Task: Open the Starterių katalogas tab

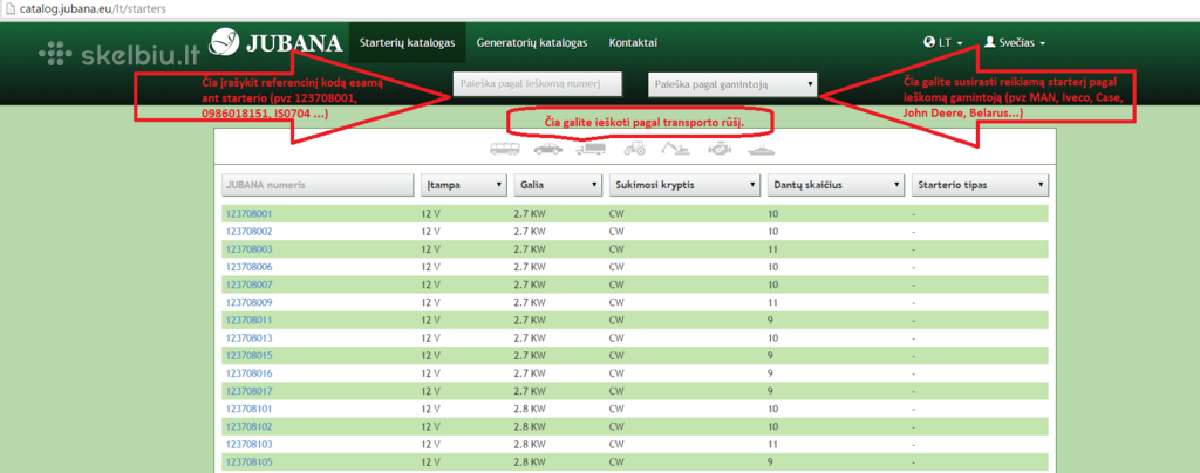Action: click(408, 43)
